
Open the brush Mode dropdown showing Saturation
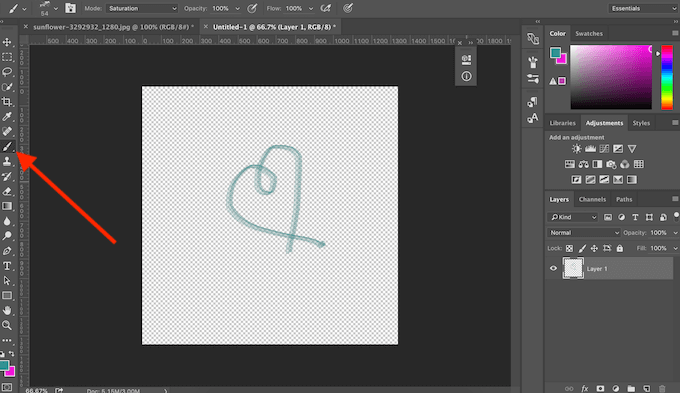[x=142, y=8]
